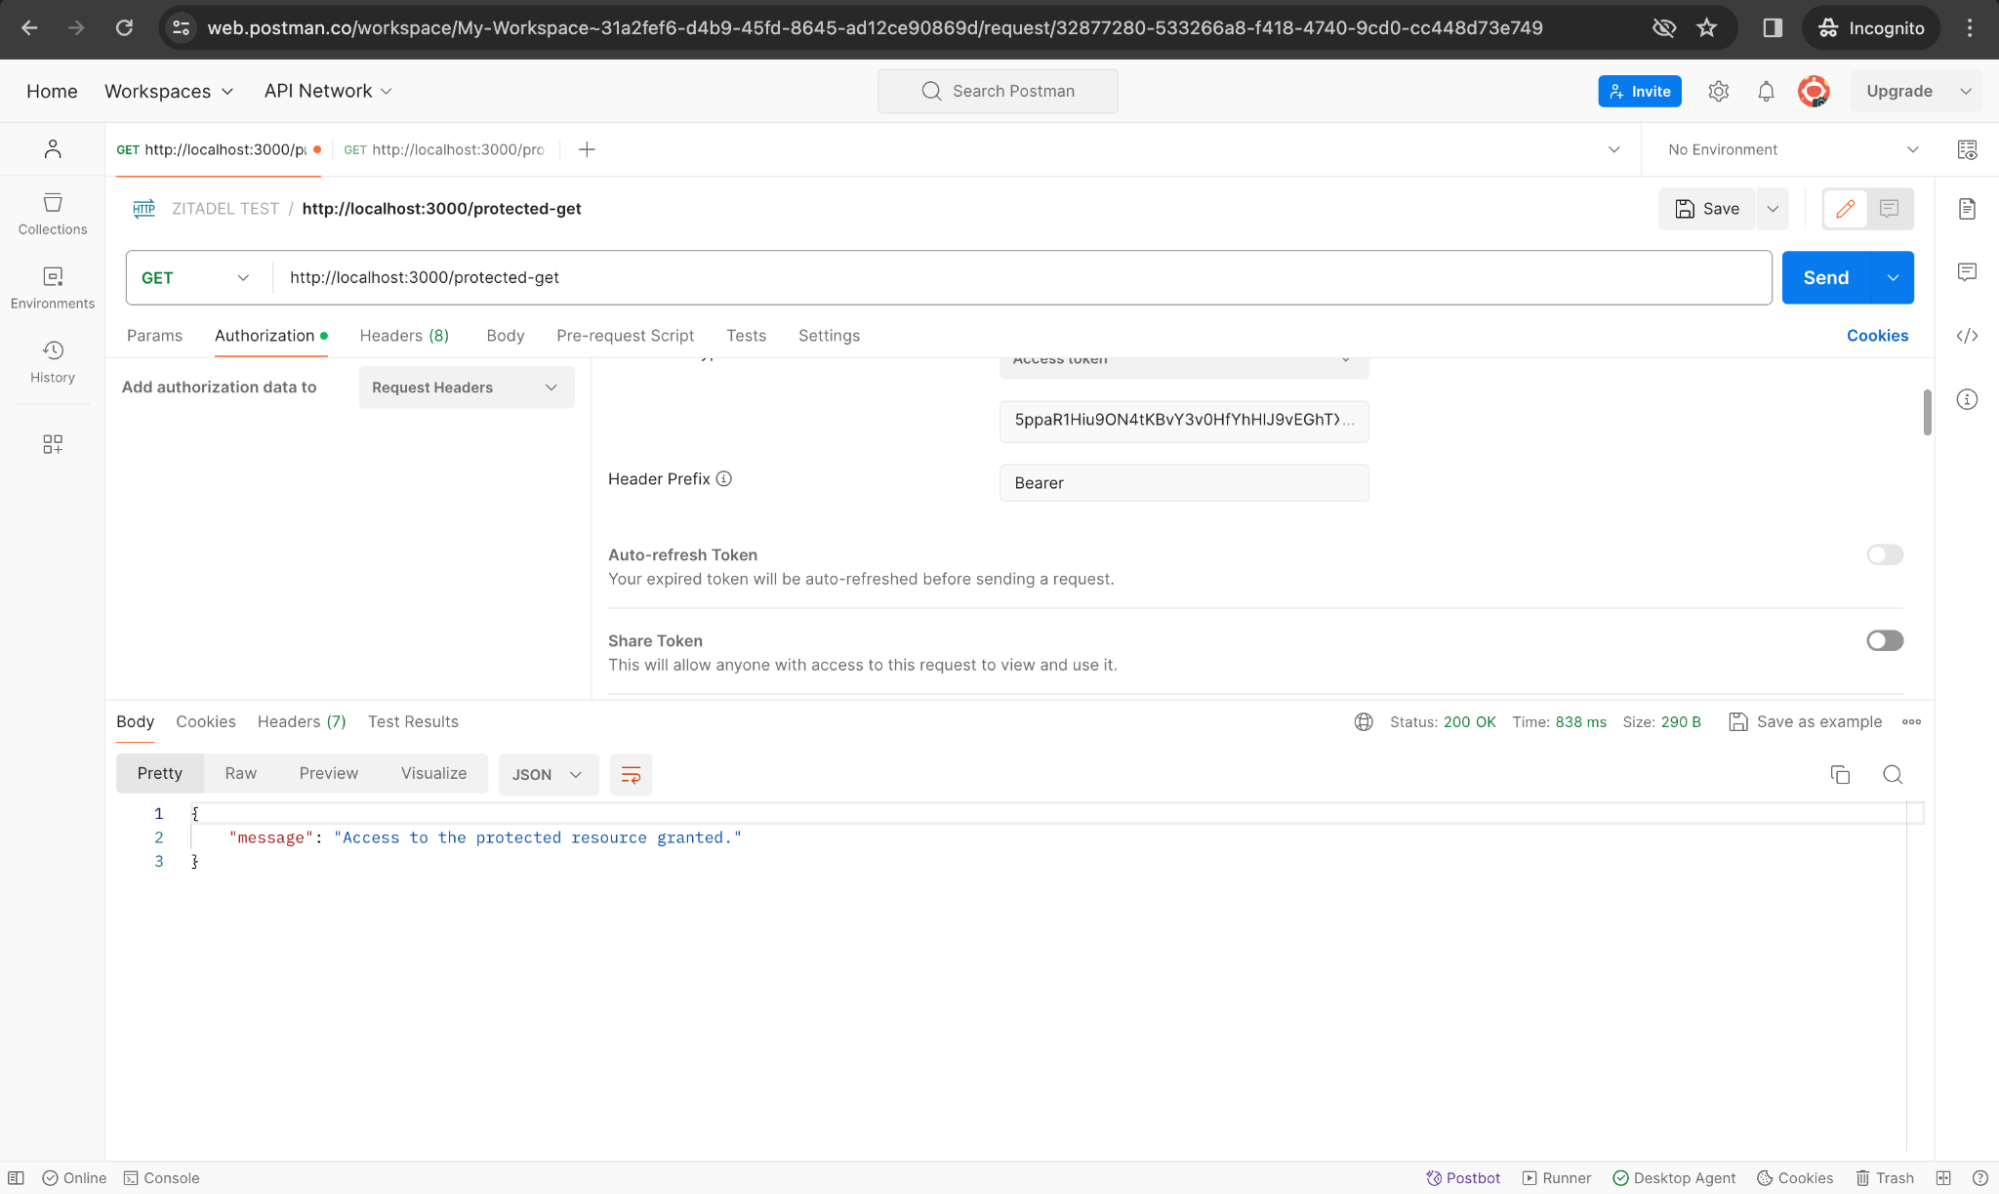The height and width of the screenshot is (1194, 1999).
Task: Open the Environments sidebar panel
Action: pyautogui.click(x=52, y=287)
